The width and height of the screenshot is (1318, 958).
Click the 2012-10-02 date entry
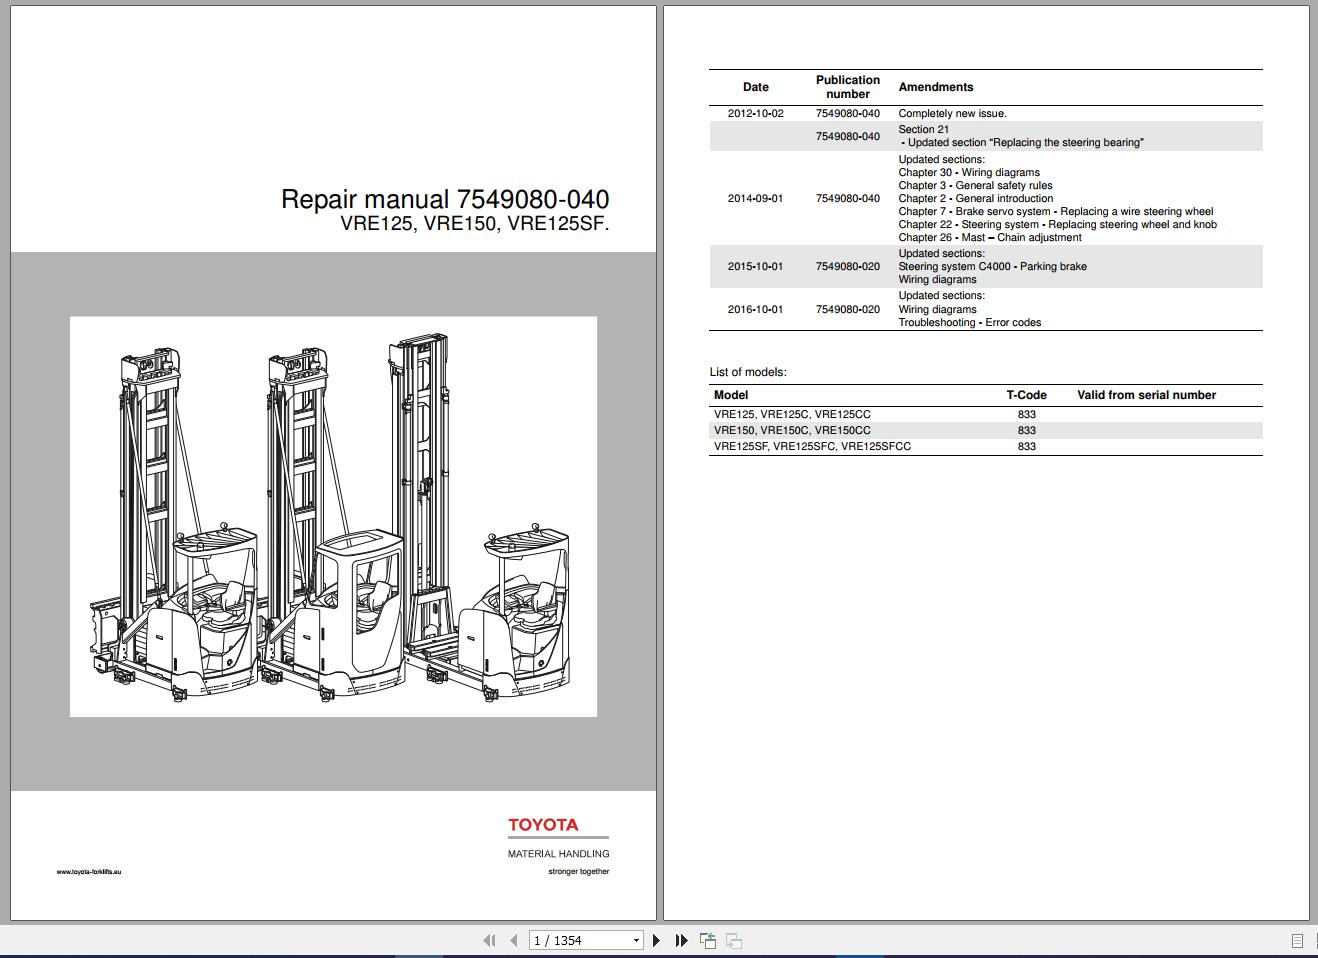tap(755, 113)
